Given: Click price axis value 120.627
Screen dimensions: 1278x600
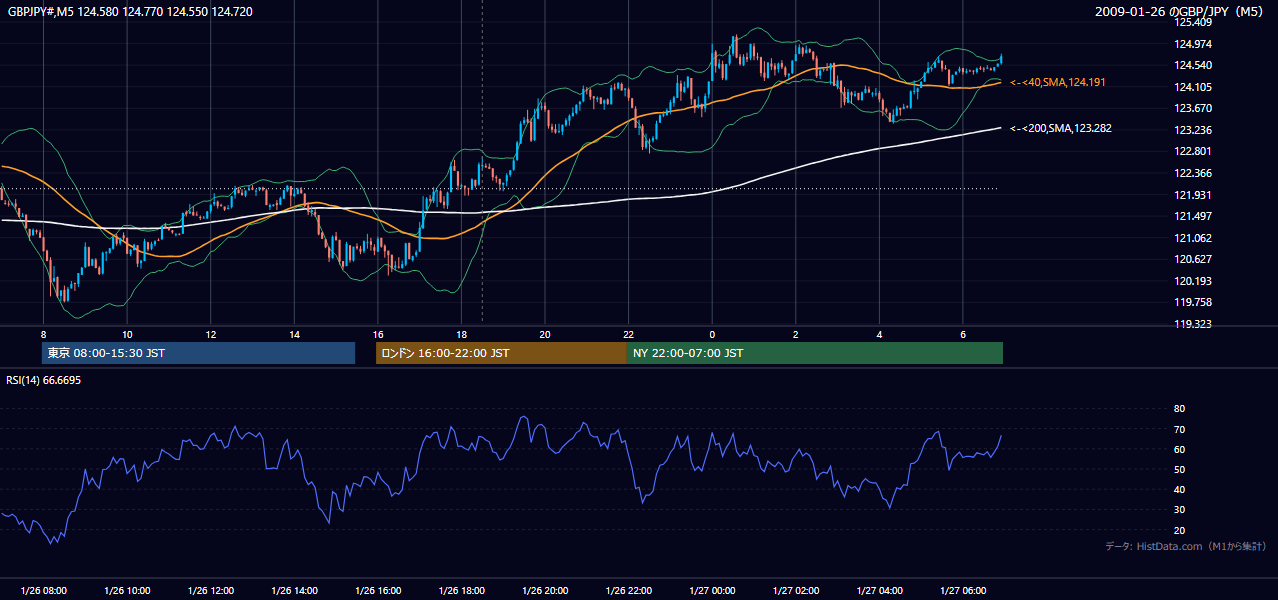Looking at the screenshot, I should 1192,259.
